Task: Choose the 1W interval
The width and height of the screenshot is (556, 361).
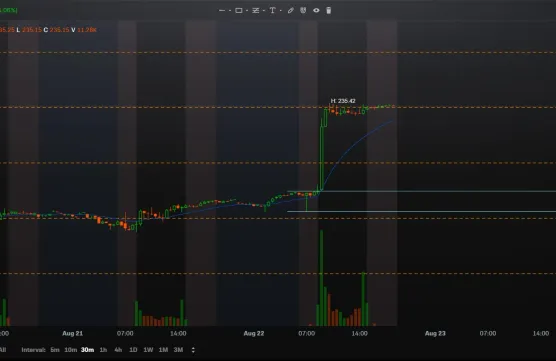Action: click(148, 350)
